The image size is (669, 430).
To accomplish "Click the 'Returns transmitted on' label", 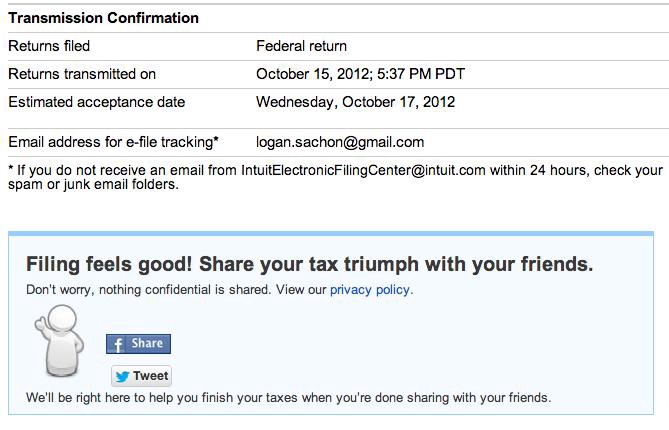I will [82, 74].
